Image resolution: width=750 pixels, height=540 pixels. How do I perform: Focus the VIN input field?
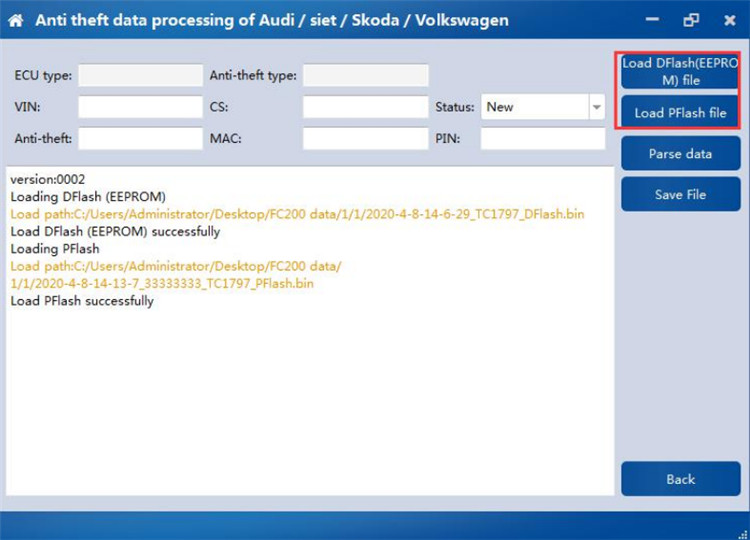coord(140,107)
